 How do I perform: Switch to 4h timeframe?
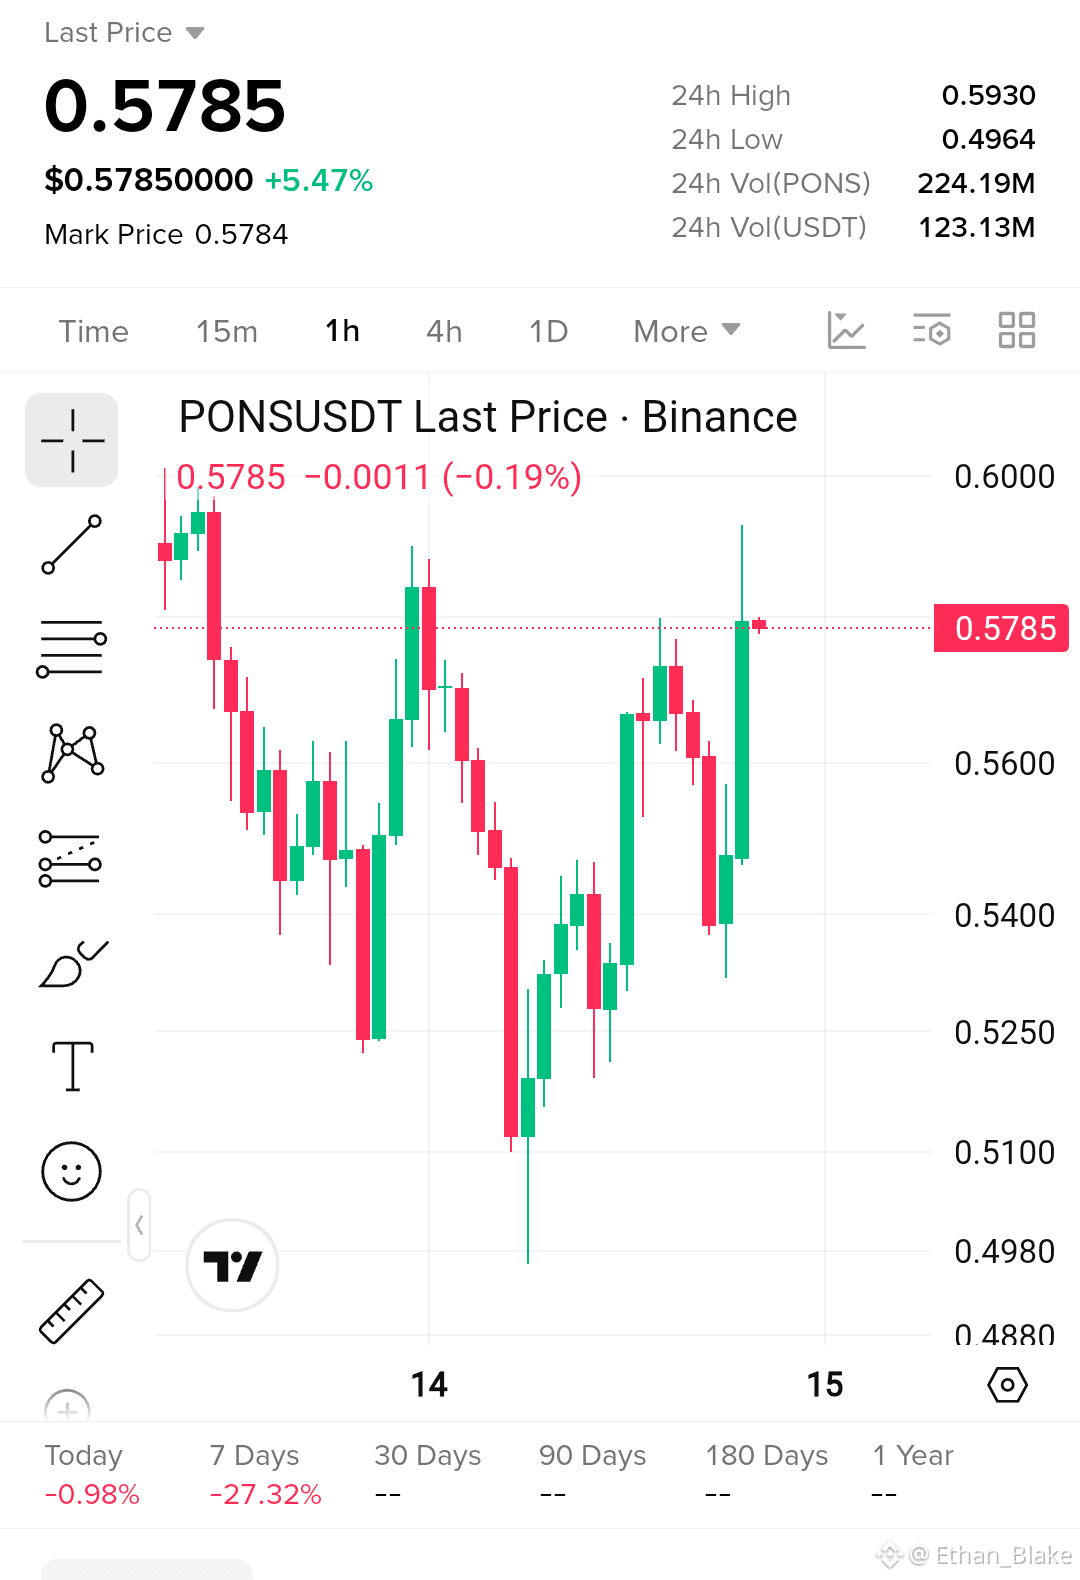click(x=444, y=331)
